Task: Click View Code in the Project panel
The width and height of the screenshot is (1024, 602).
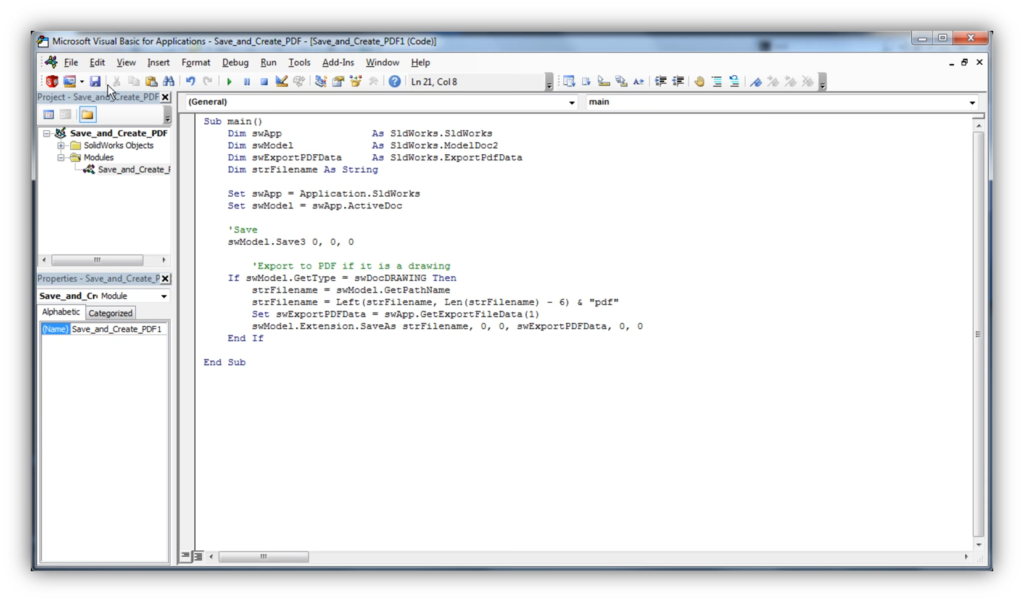Action: click(x=48, y=115)
